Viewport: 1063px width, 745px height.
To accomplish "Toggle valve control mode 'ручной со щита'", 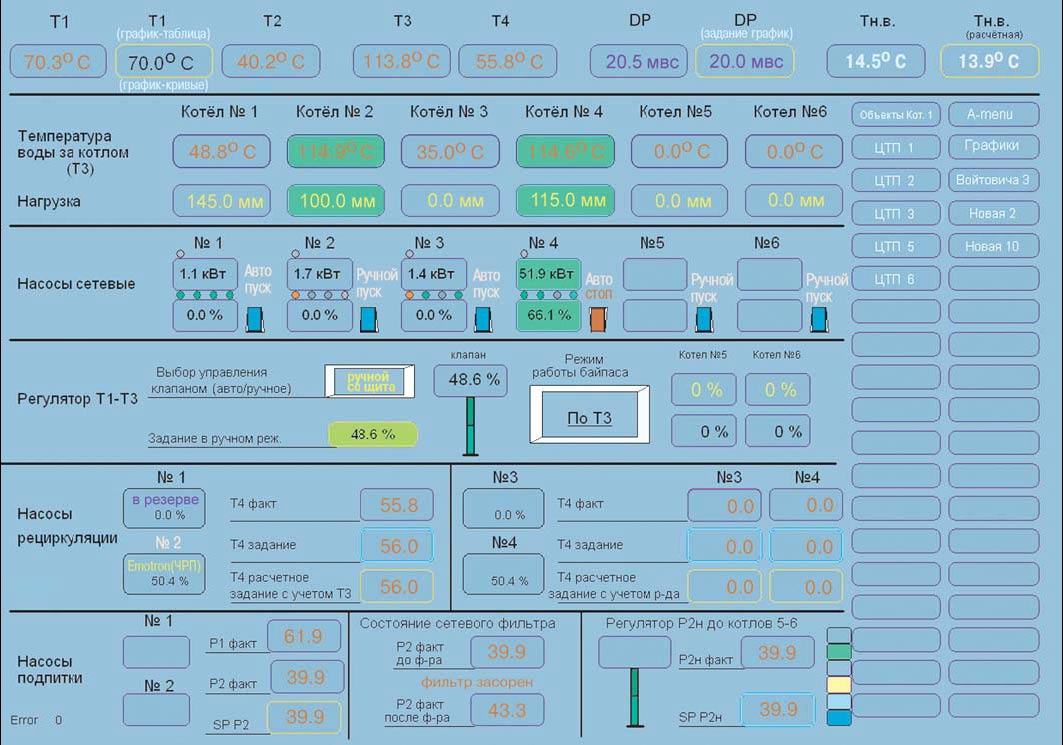I will click(x=368, y=381).
